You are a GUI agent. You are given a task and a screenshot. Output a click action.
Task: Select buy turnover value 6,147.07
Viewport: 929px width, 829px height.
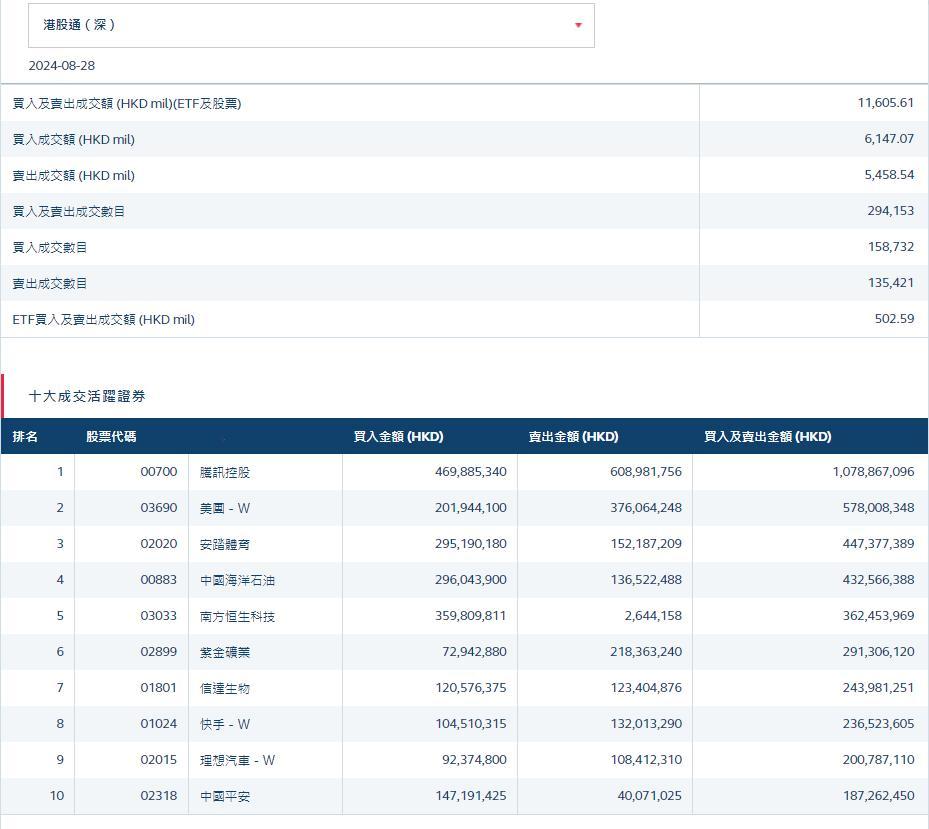[889, 139]
